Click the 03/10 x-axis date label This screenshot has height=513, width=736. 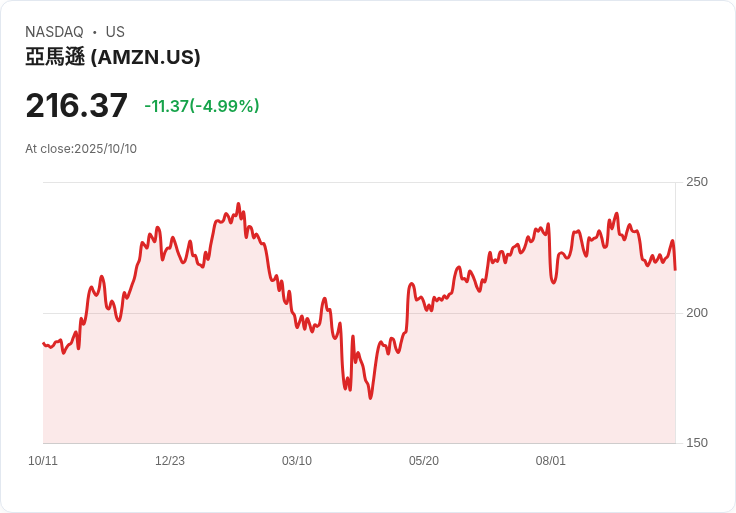click(297, 461)
